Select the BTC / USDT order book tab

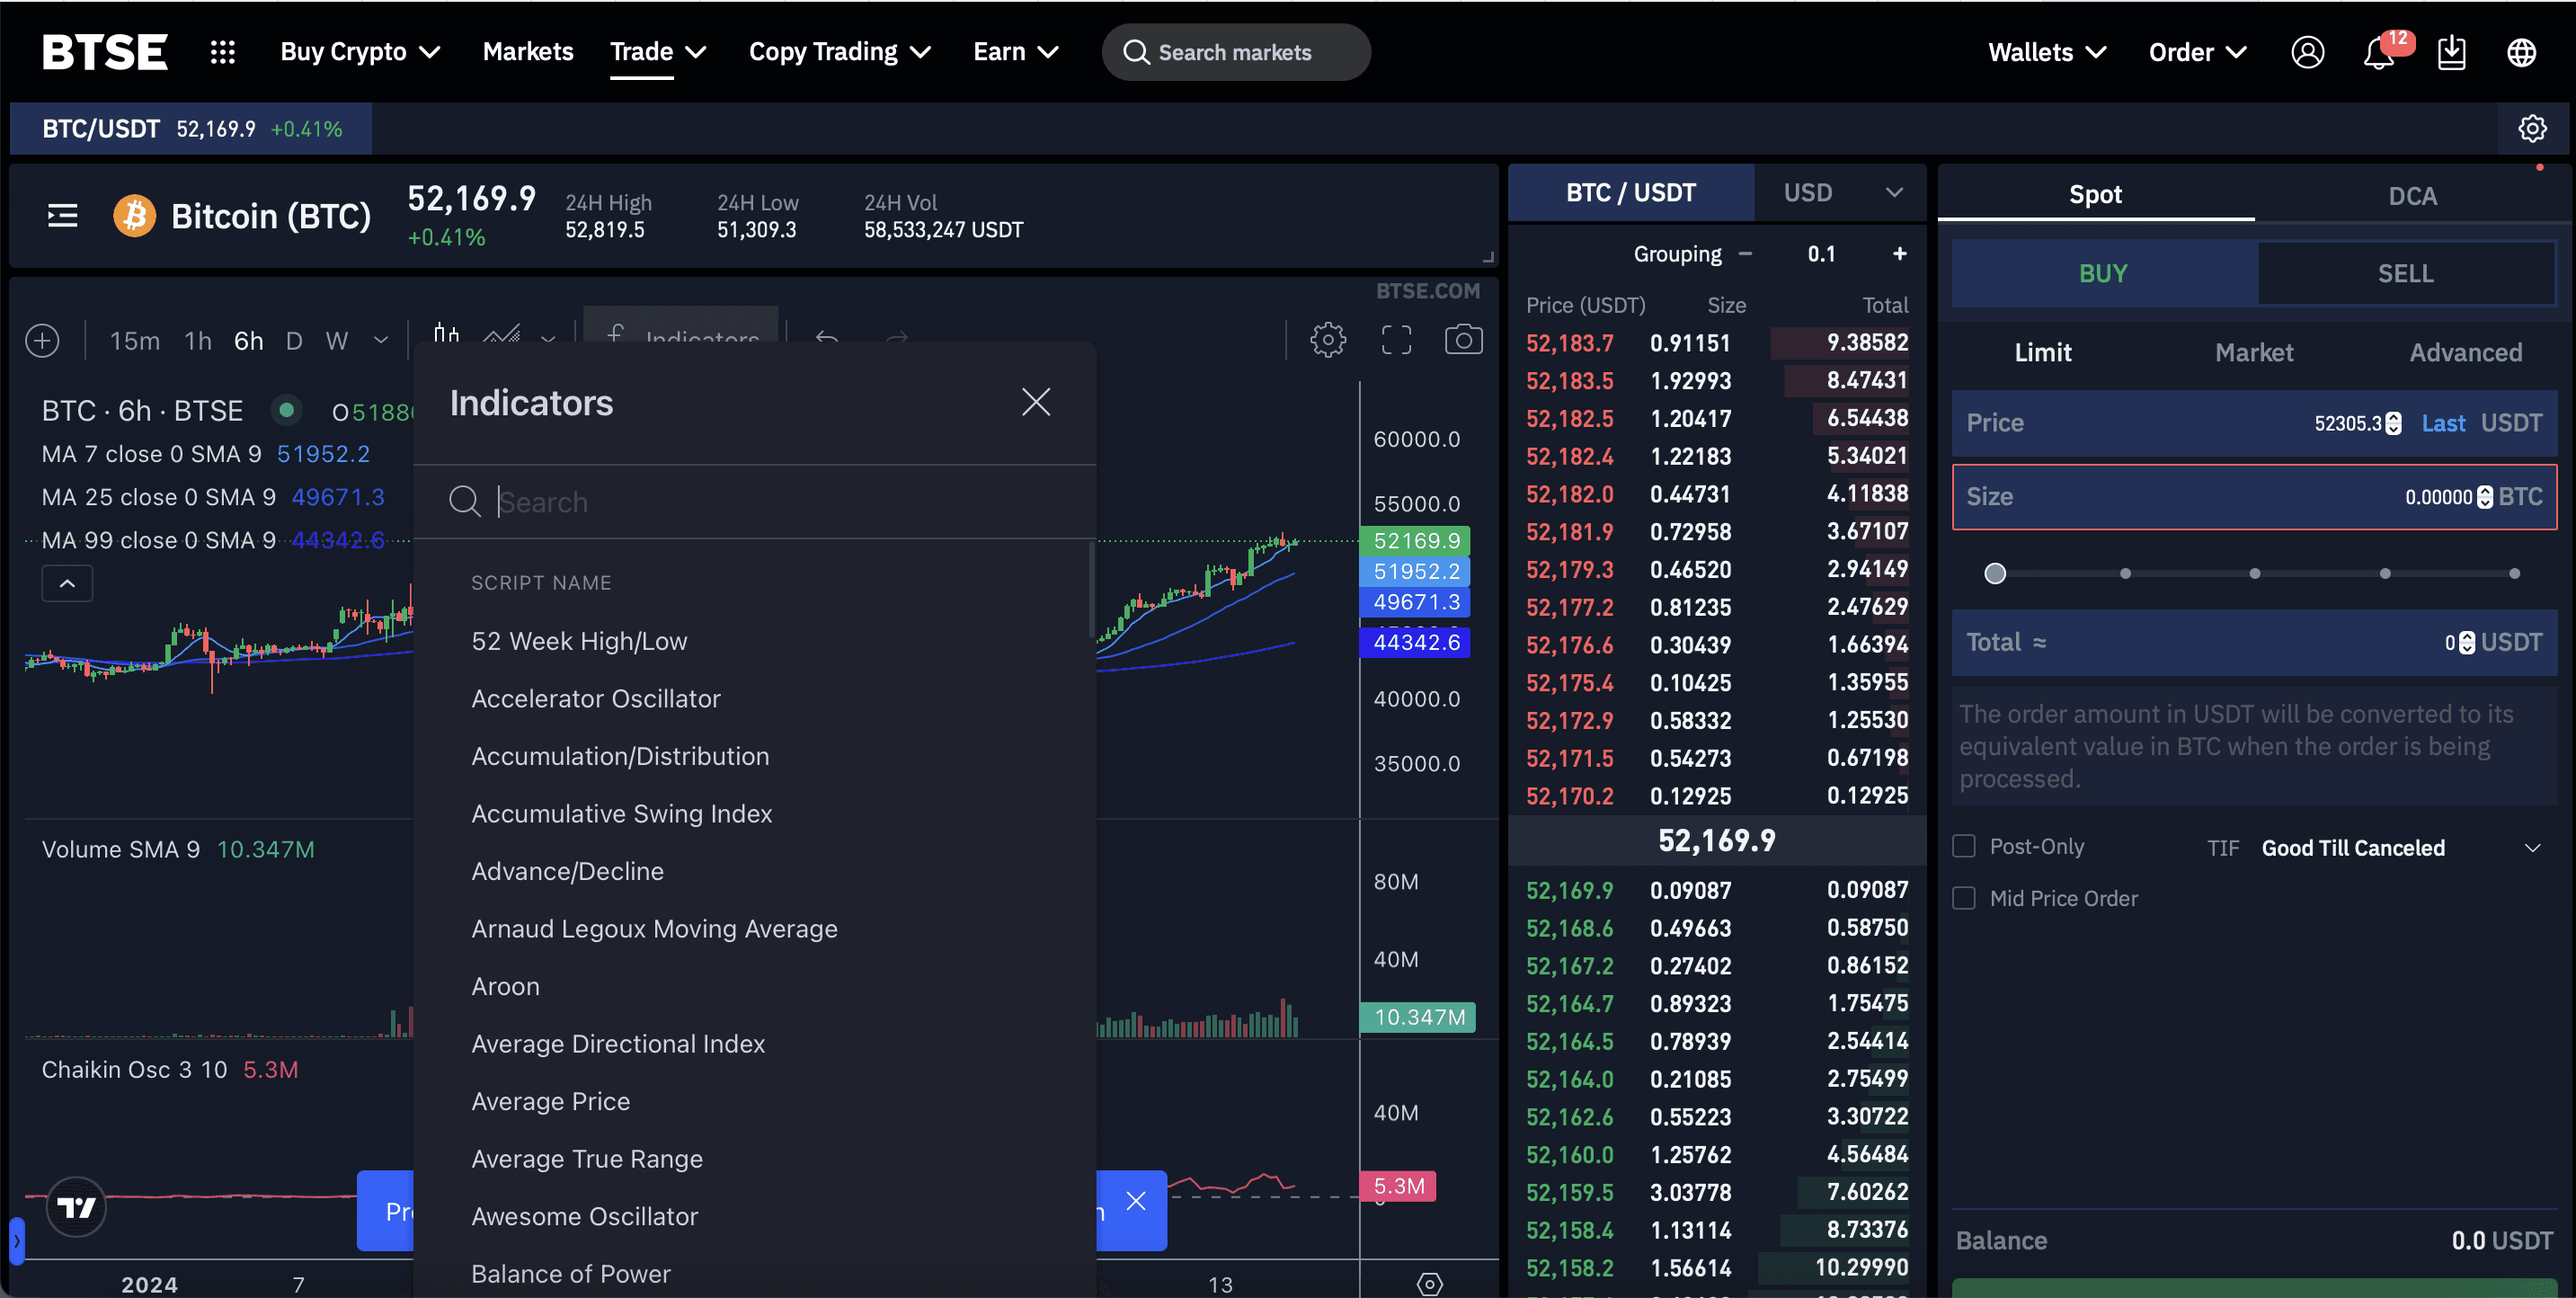coord(1630,192)
